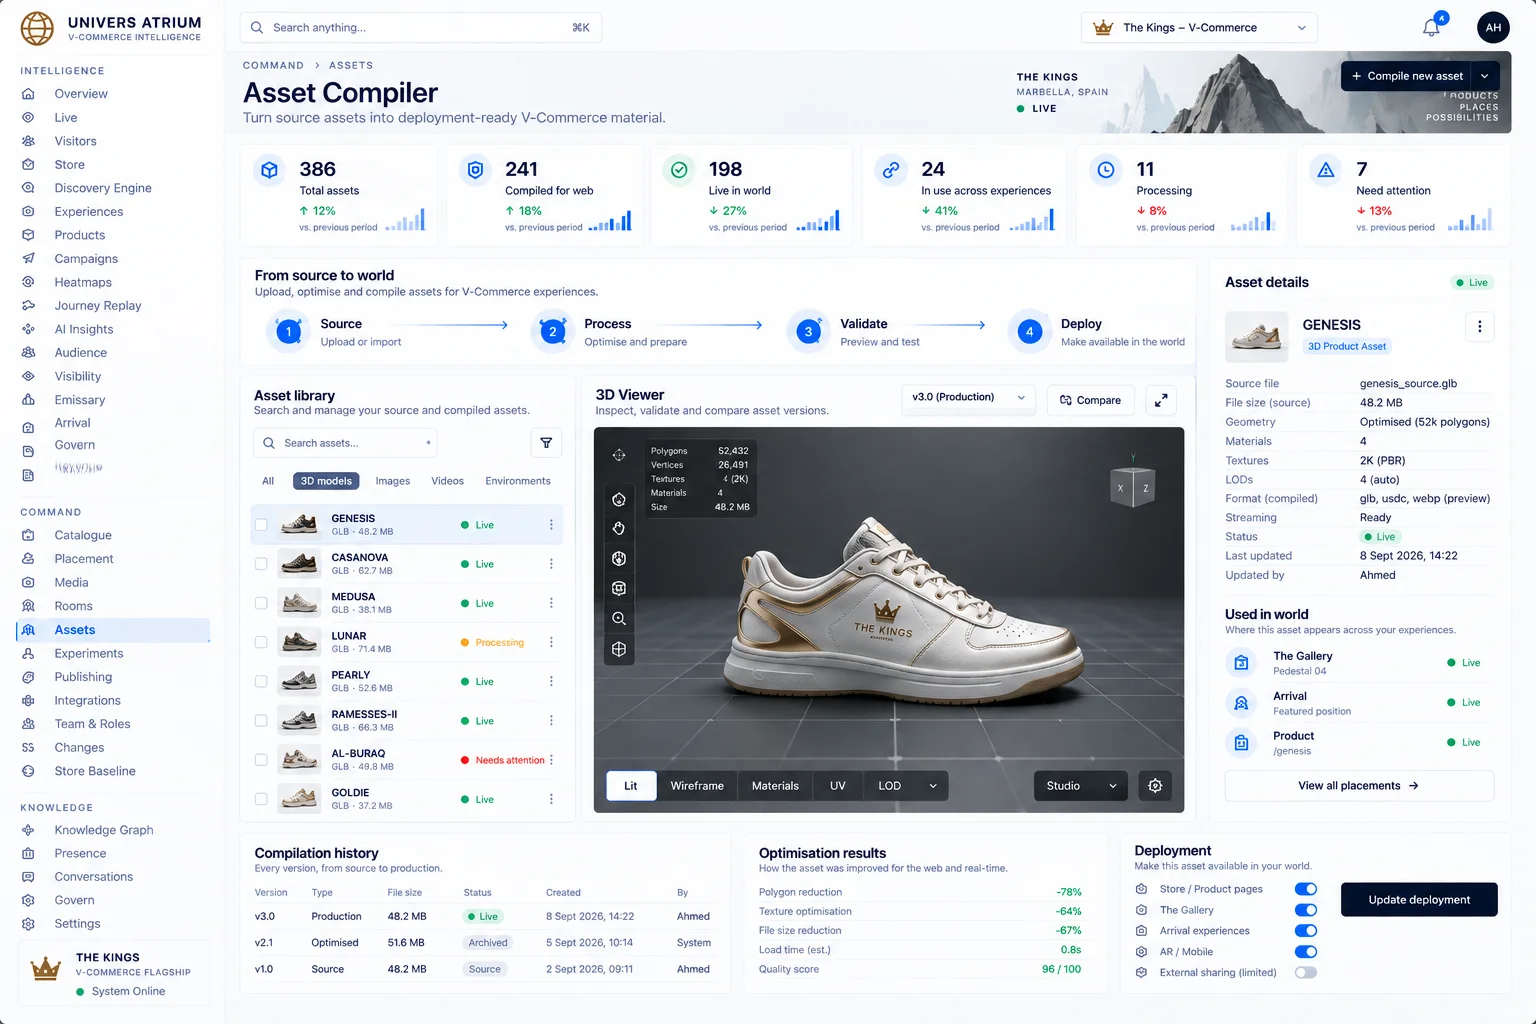The height and width of the screenshot is (1024, 1536).
Task: Turn off the AR / Mobile toggle
Action: point(1306,952)
